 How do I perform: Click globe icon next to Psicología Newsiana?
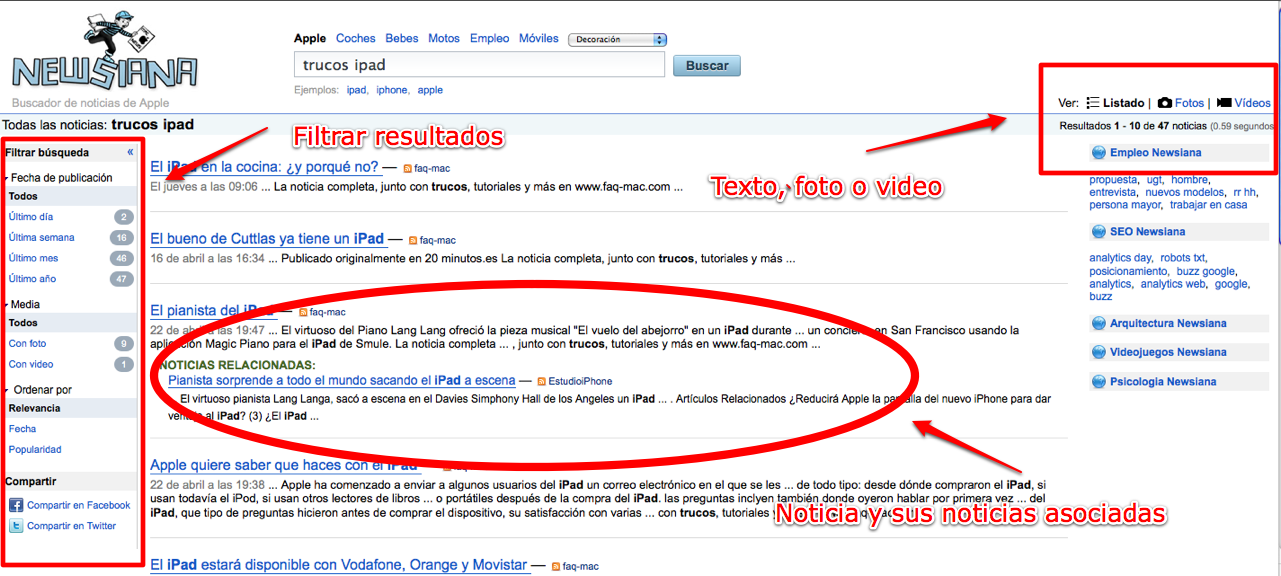pyautogui.click(x=1099, y=382)
